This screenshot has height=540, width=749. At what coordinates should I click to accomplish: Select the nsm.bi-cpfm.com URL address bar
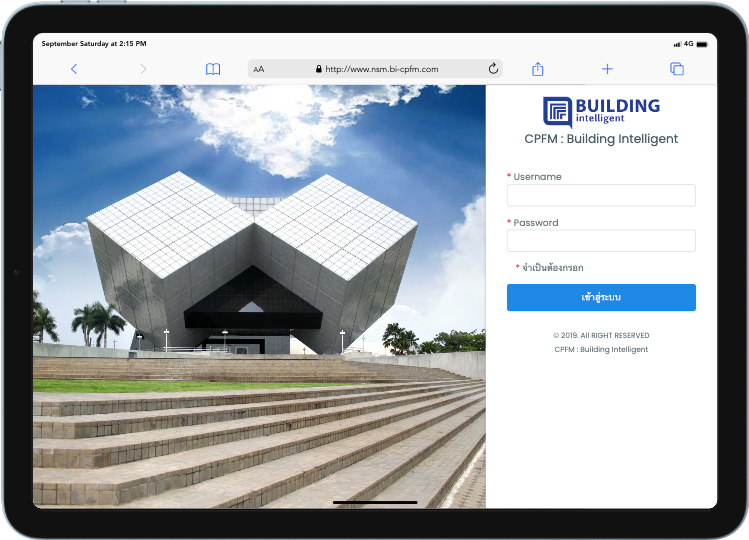[x=382, y=70]
